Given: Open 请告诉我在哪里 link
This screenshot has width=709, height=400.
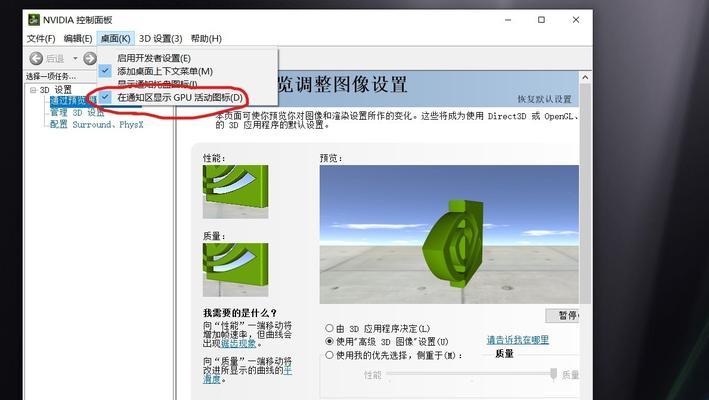Looking at the screenshot, I should pos(518,340).
